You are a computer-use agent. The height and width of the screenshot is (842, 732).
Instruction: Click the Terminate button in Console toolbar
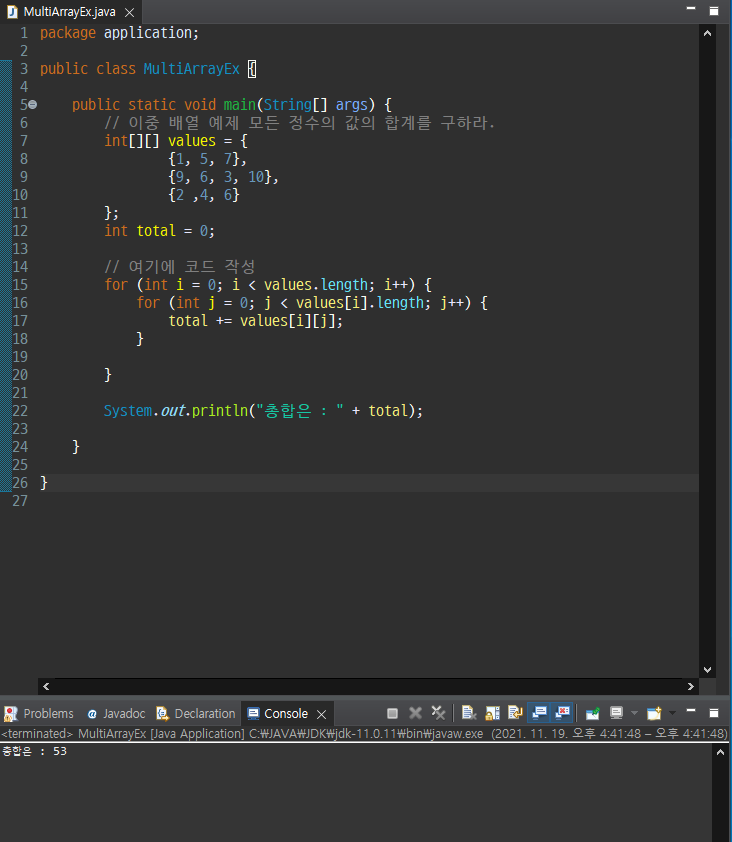point(392,713)
